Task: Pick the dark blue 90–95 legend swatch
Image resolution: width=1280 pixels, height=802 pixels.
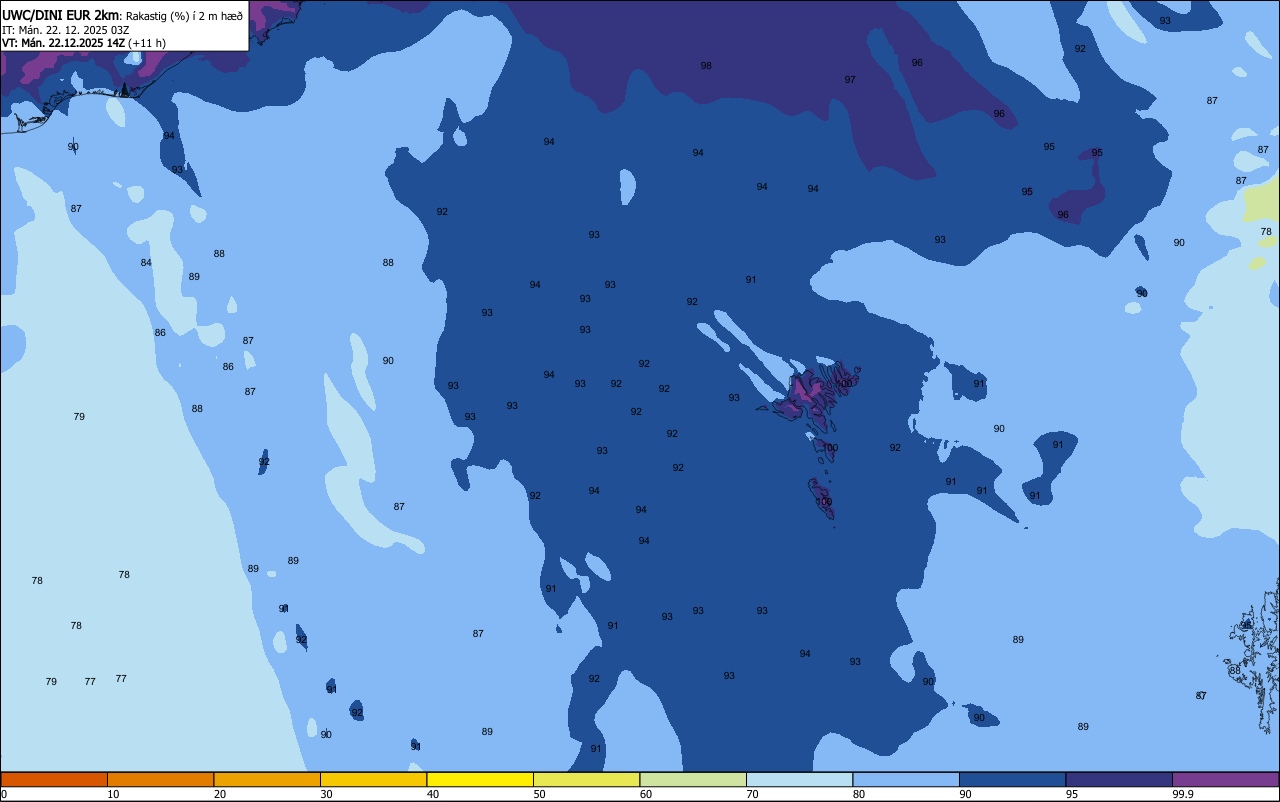Action: 1012,779
